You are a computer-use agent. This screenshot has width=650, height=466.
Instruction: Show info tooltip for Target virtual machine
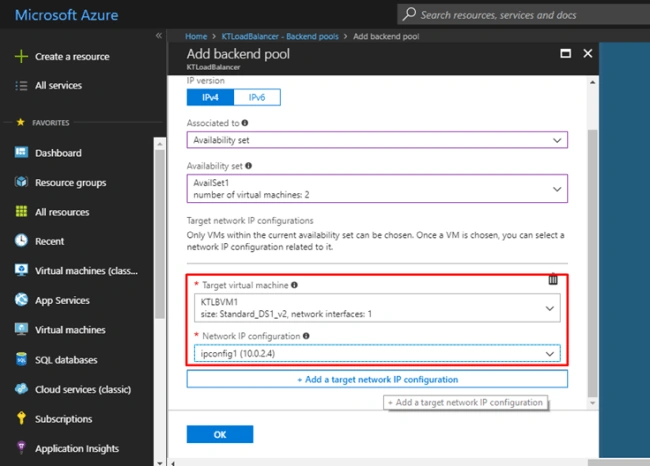point(294,285)
